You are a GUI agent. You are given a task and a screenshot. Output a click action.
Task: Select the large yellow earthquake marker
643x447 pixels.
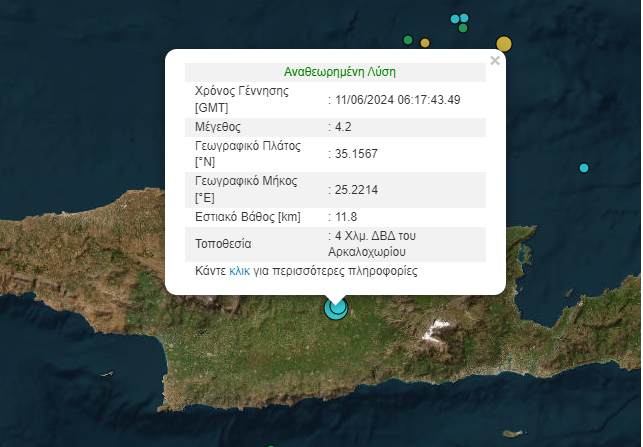point(504,43)
